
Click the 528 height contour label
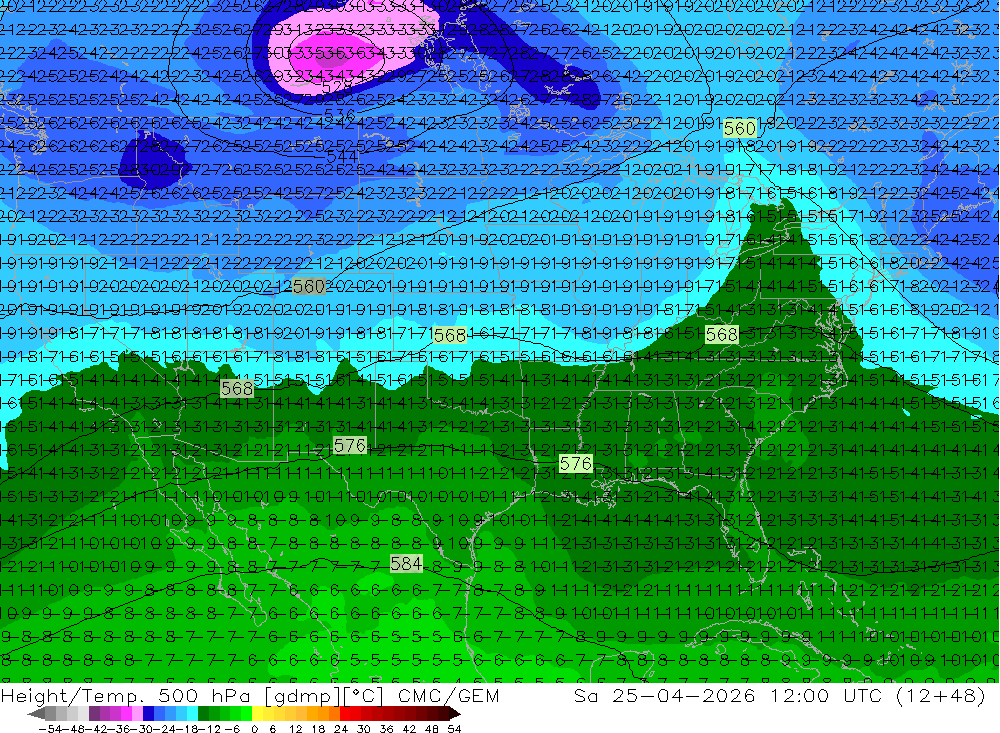pos(337,85)
